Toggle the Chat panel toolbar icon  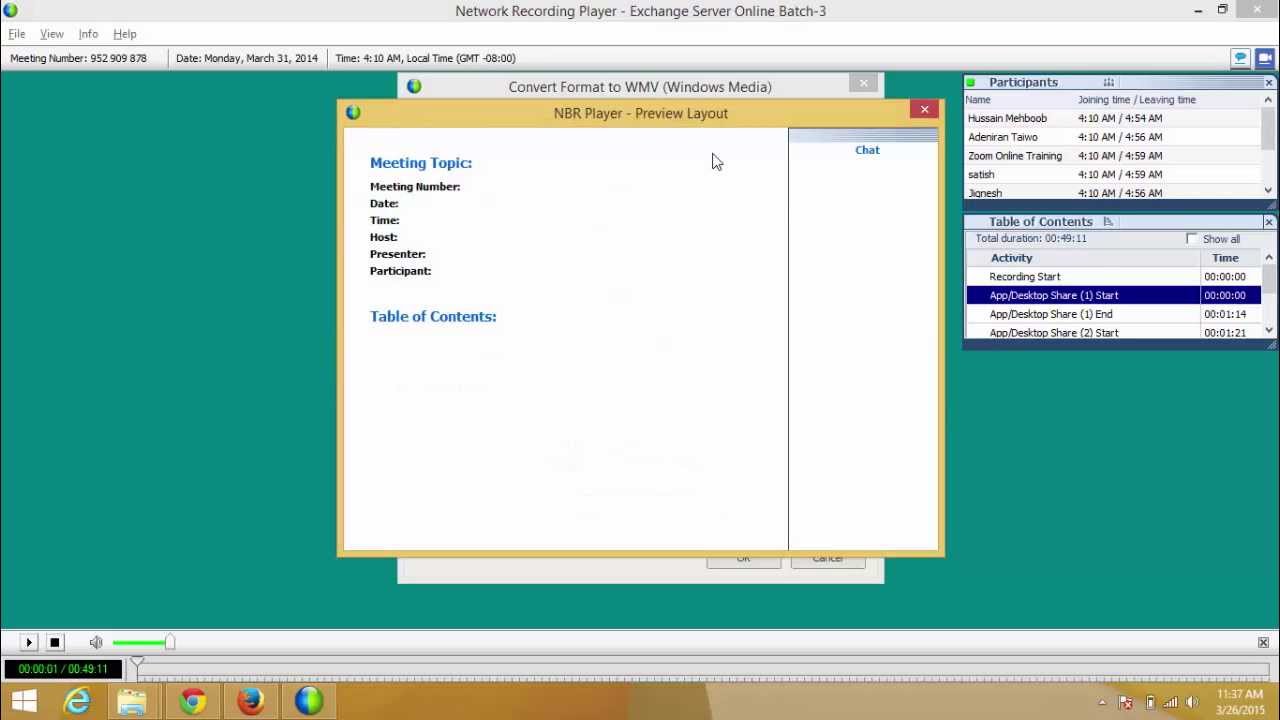[1240, 58]
